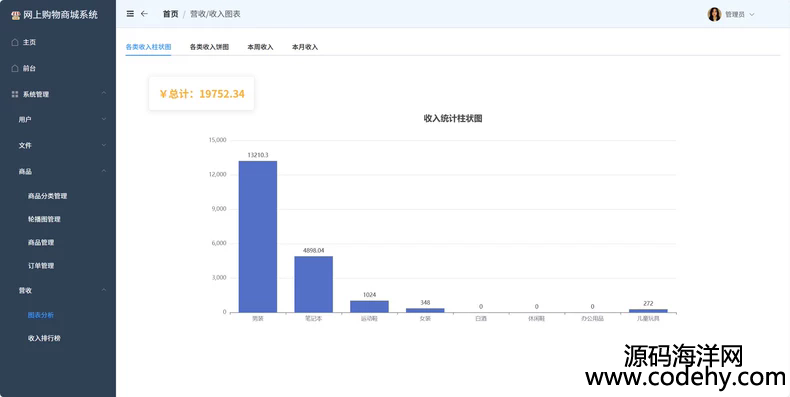Click the tallest bar labeled 13210.3
This screenshot has width=790, height=397.
point(257,237)
